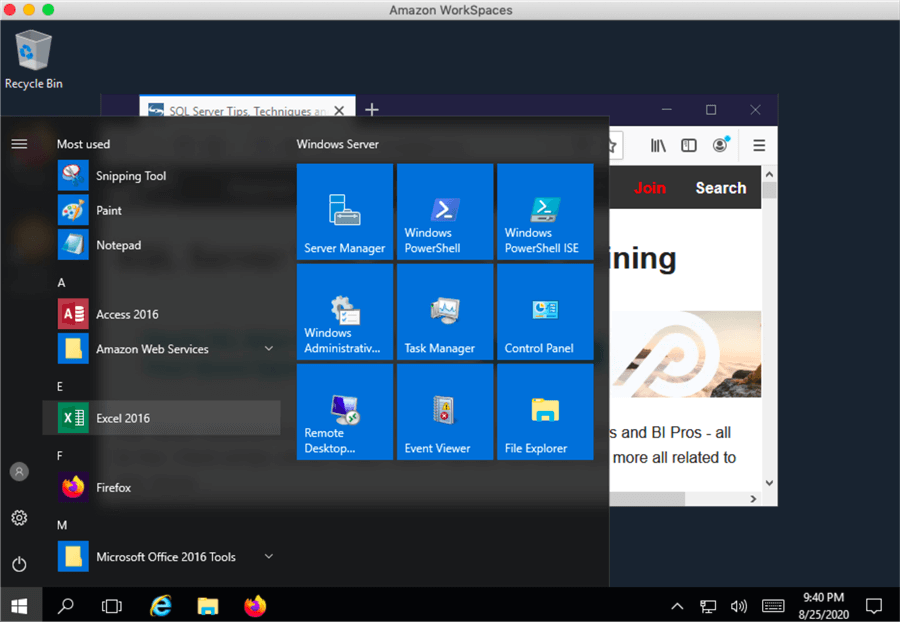The width and height of the screenshot is (900, 622).
Task: Click the Join link on the webpage
Action: click(649, 188)
